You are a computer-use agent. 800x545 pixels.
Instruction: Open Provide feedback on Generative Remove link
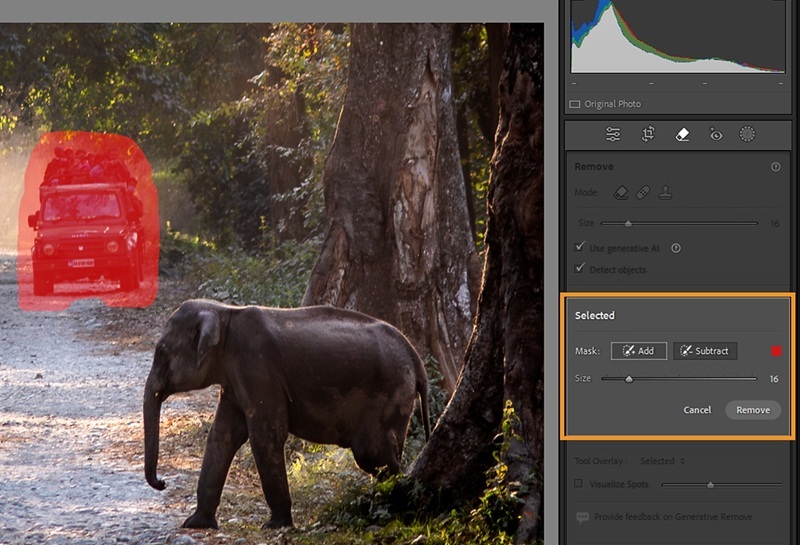673,517
